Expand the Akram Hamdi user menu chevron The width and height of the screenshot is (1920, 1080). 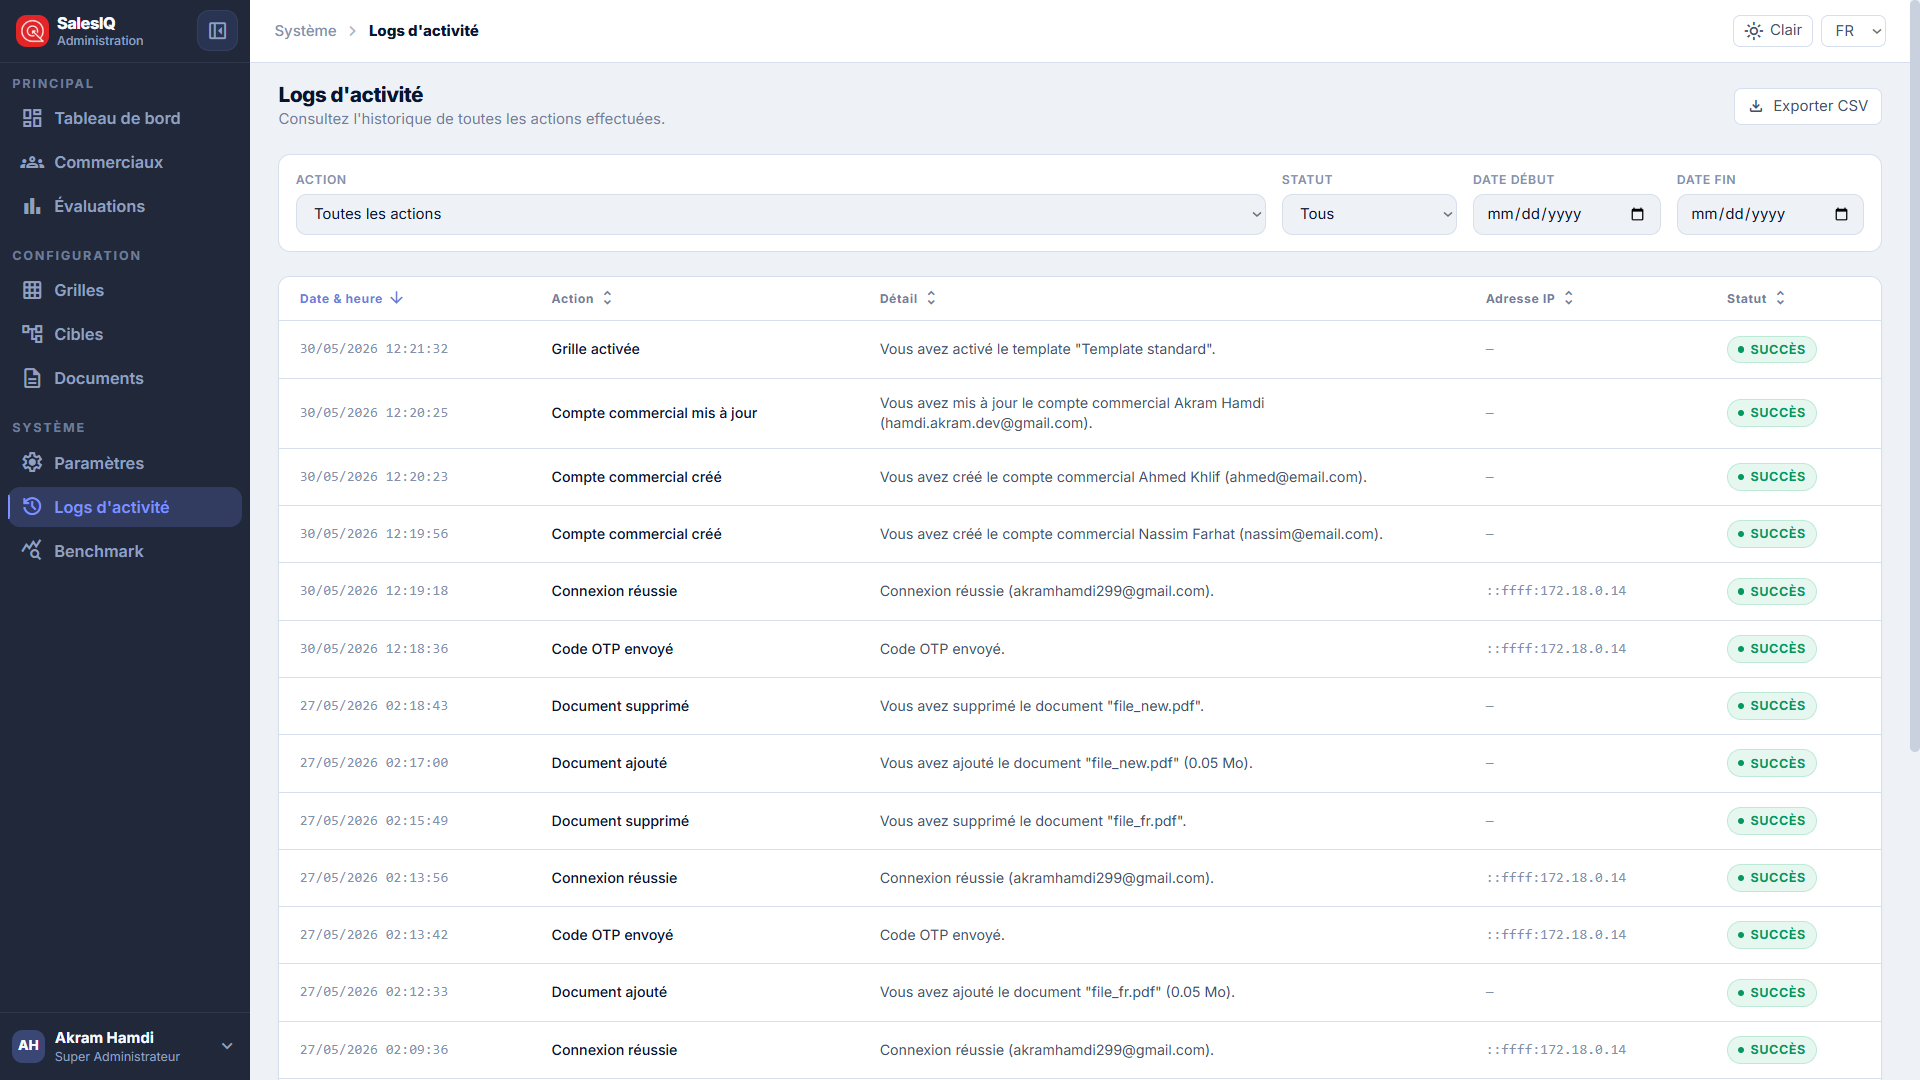(x=227, y=1046)
